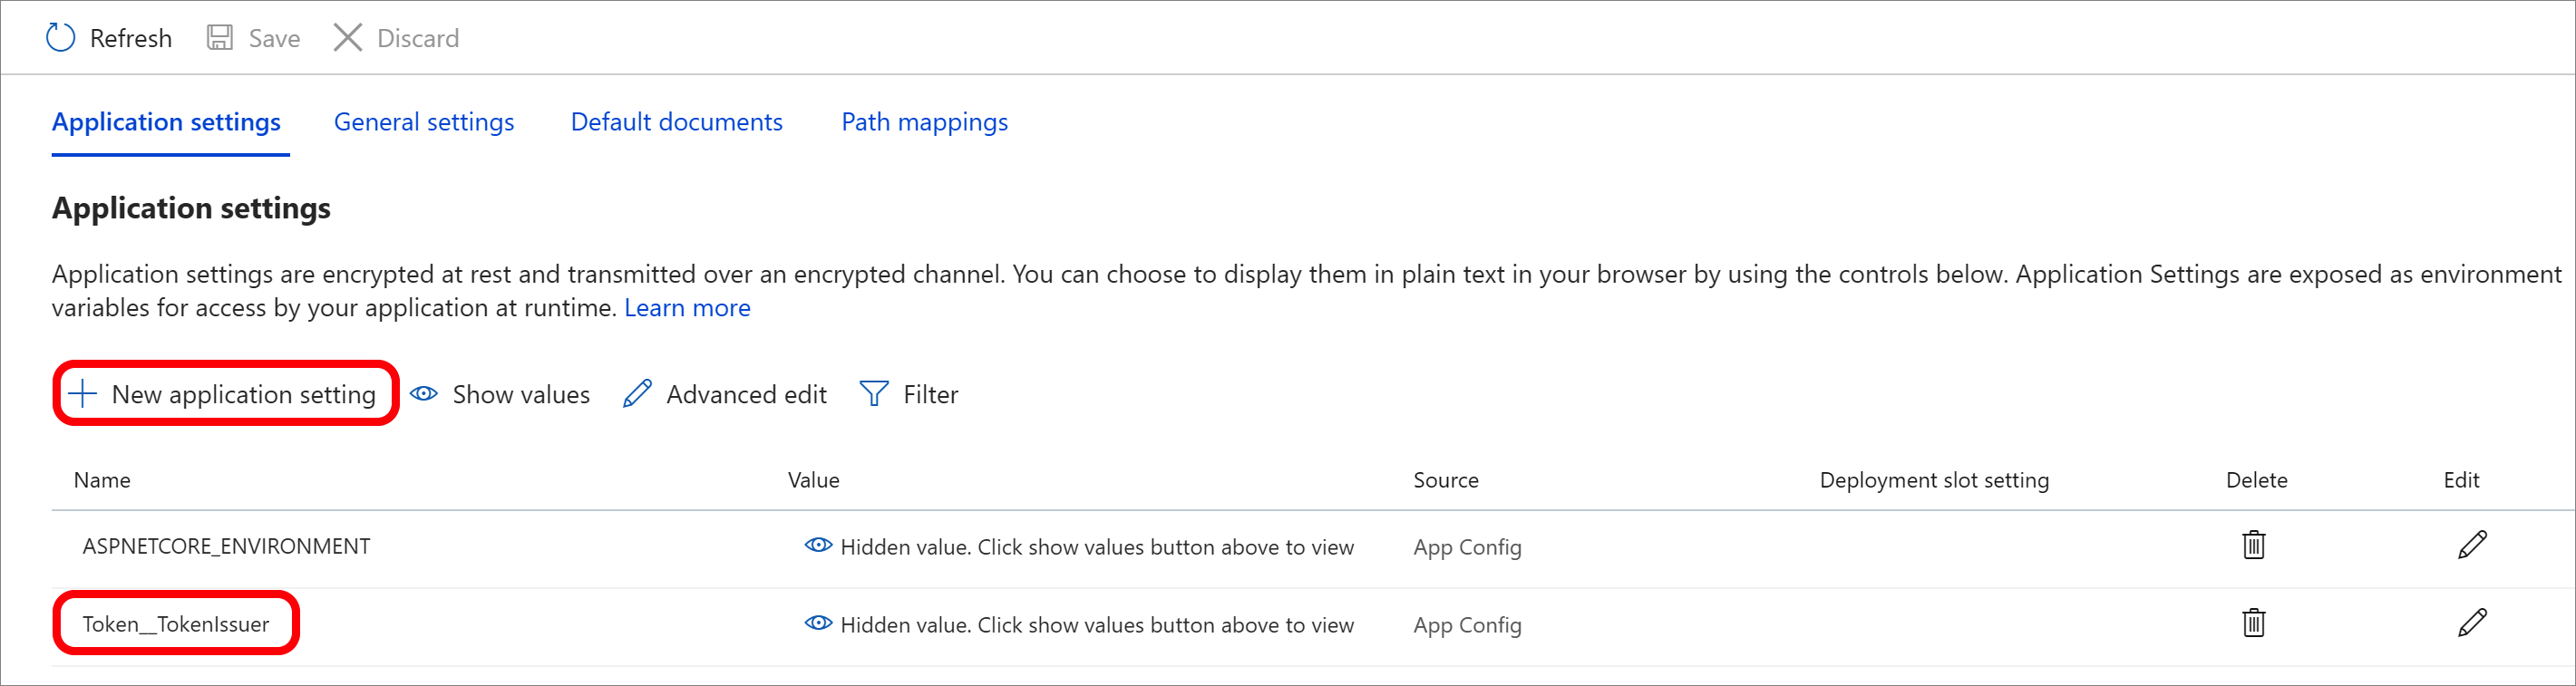
Task: Click the Save floppy disk icon
Action: click(x=219, y=38)
